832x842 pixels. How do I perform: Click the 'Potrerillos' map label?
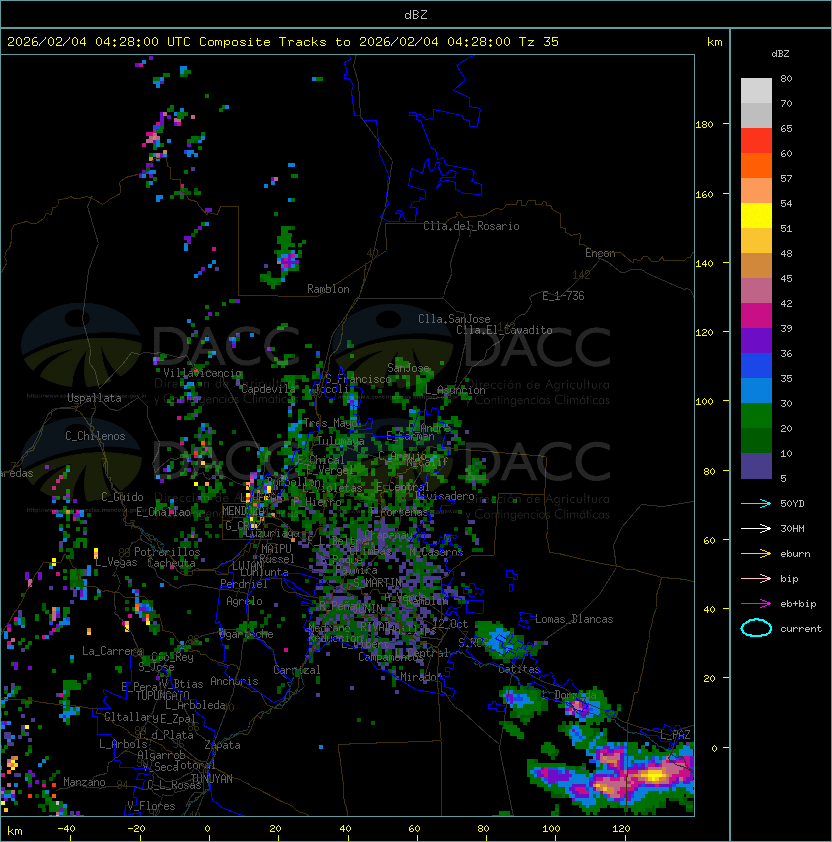[167, 552]
